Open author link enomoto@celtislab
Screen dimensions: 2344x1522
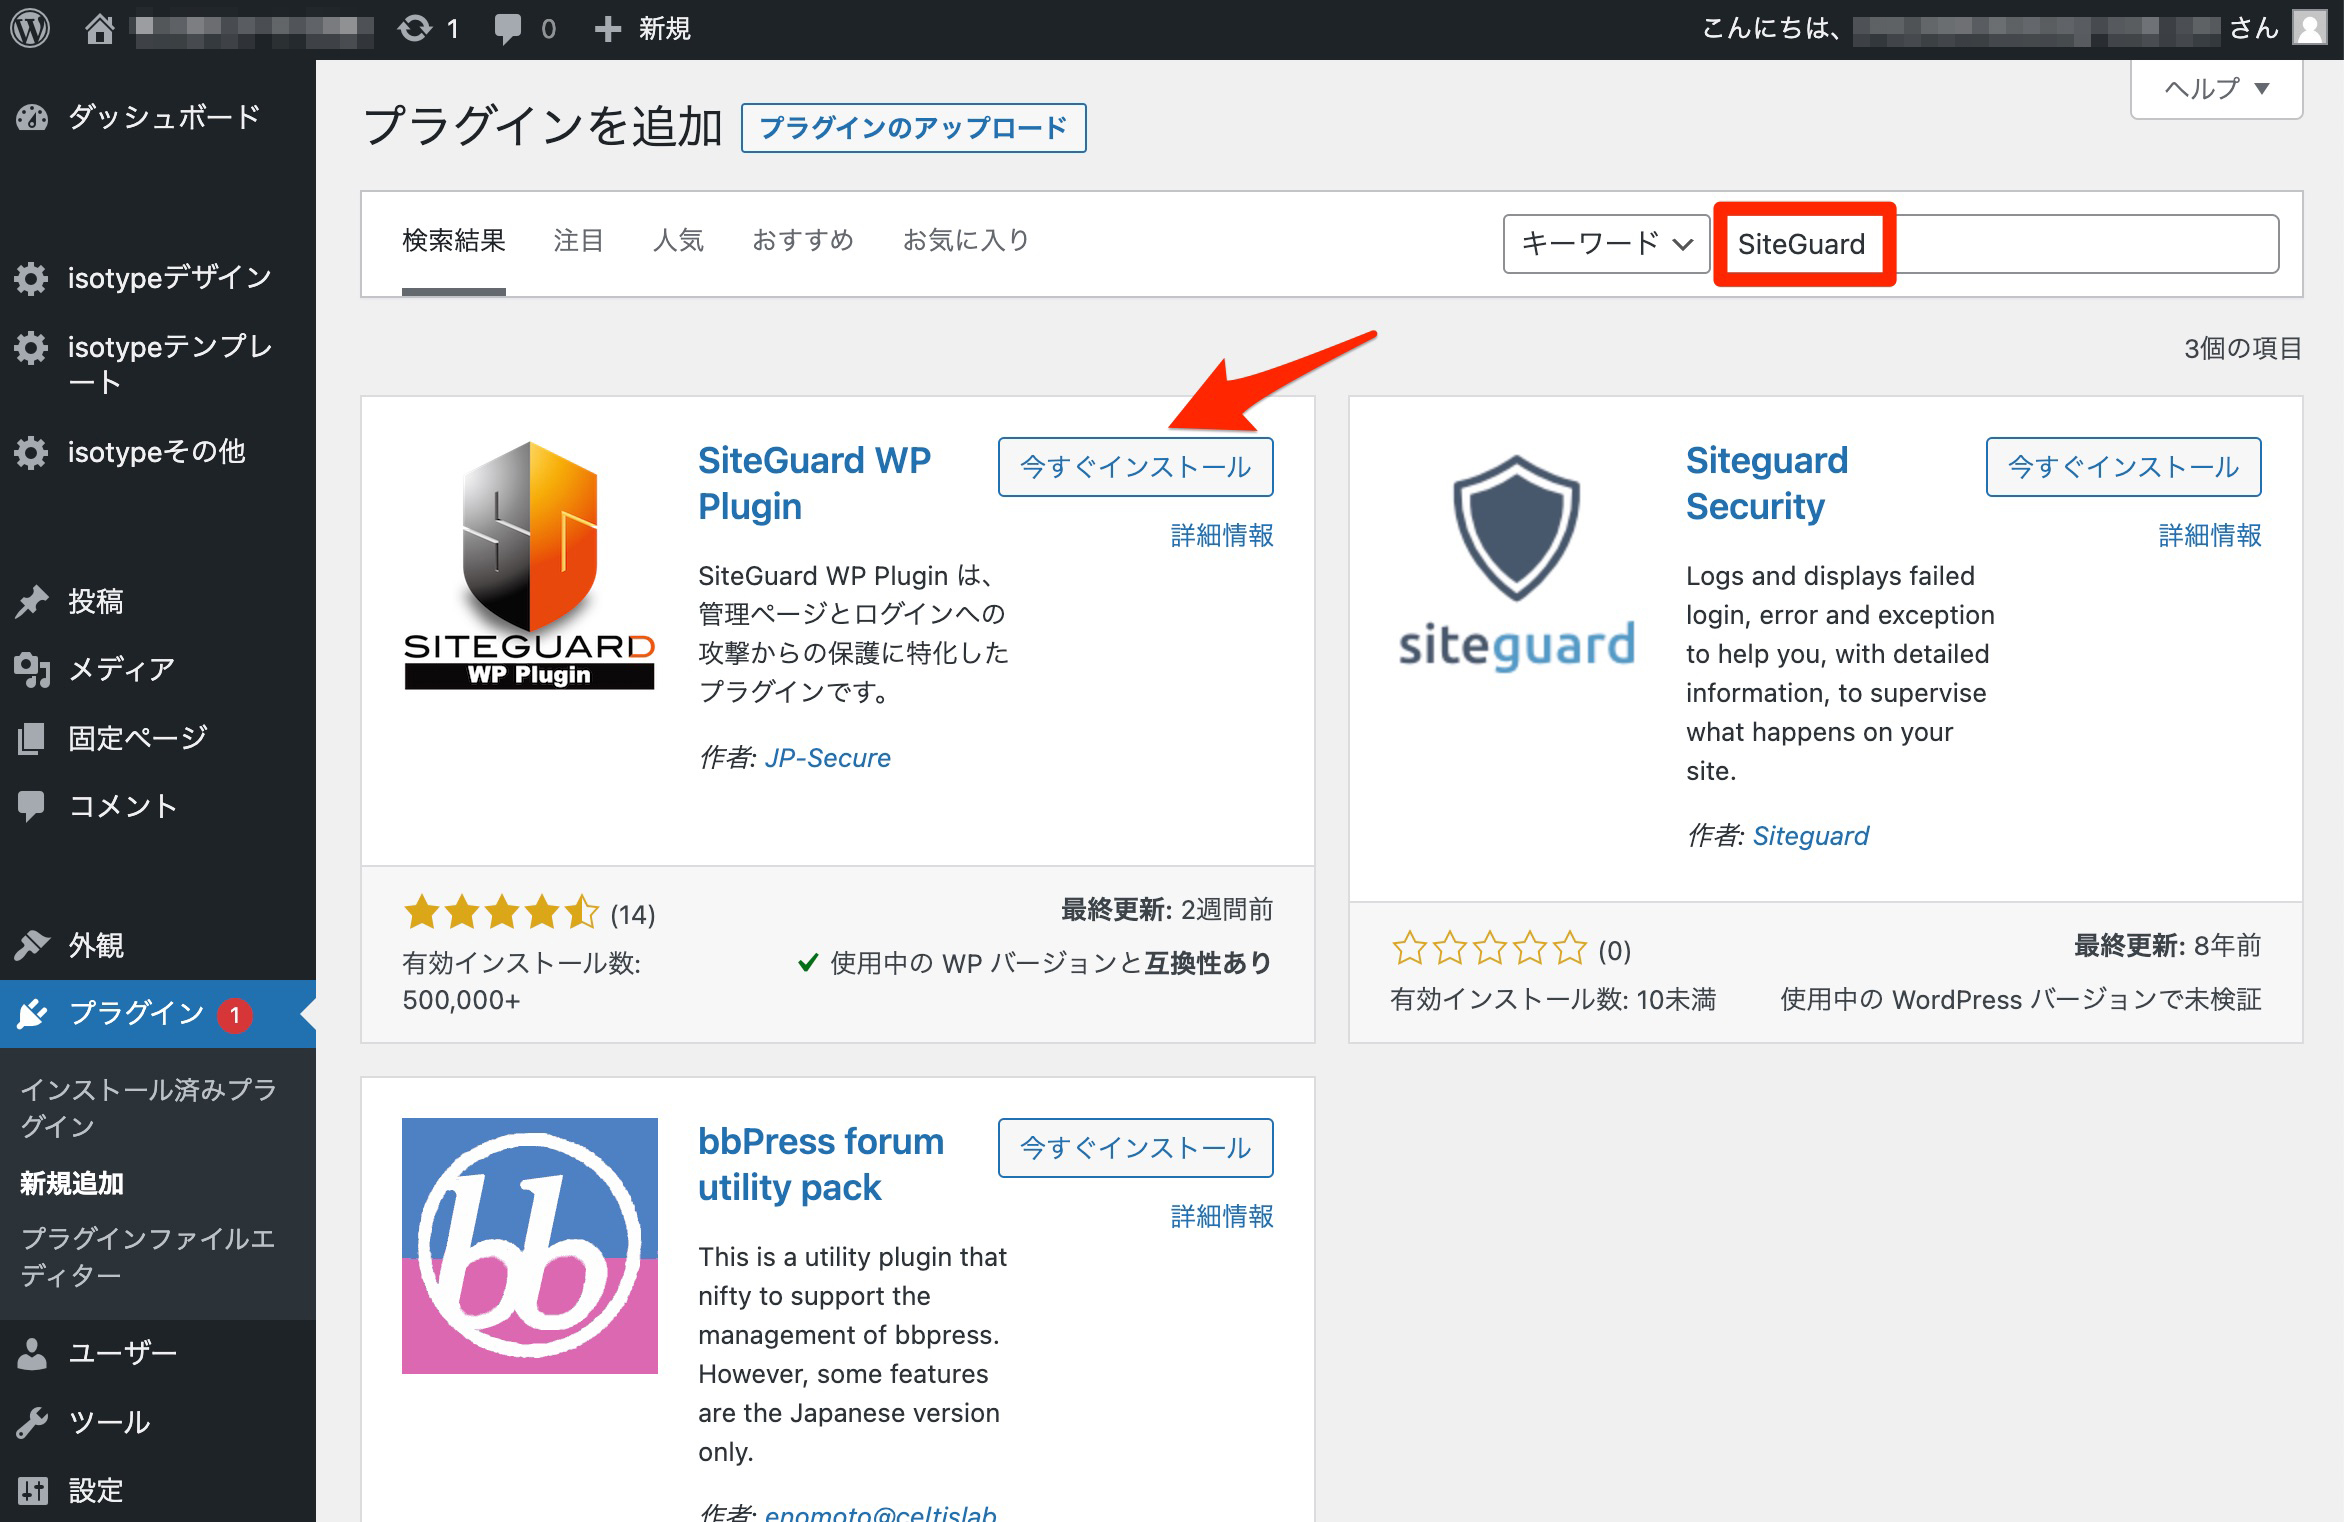coord(881,1512)
